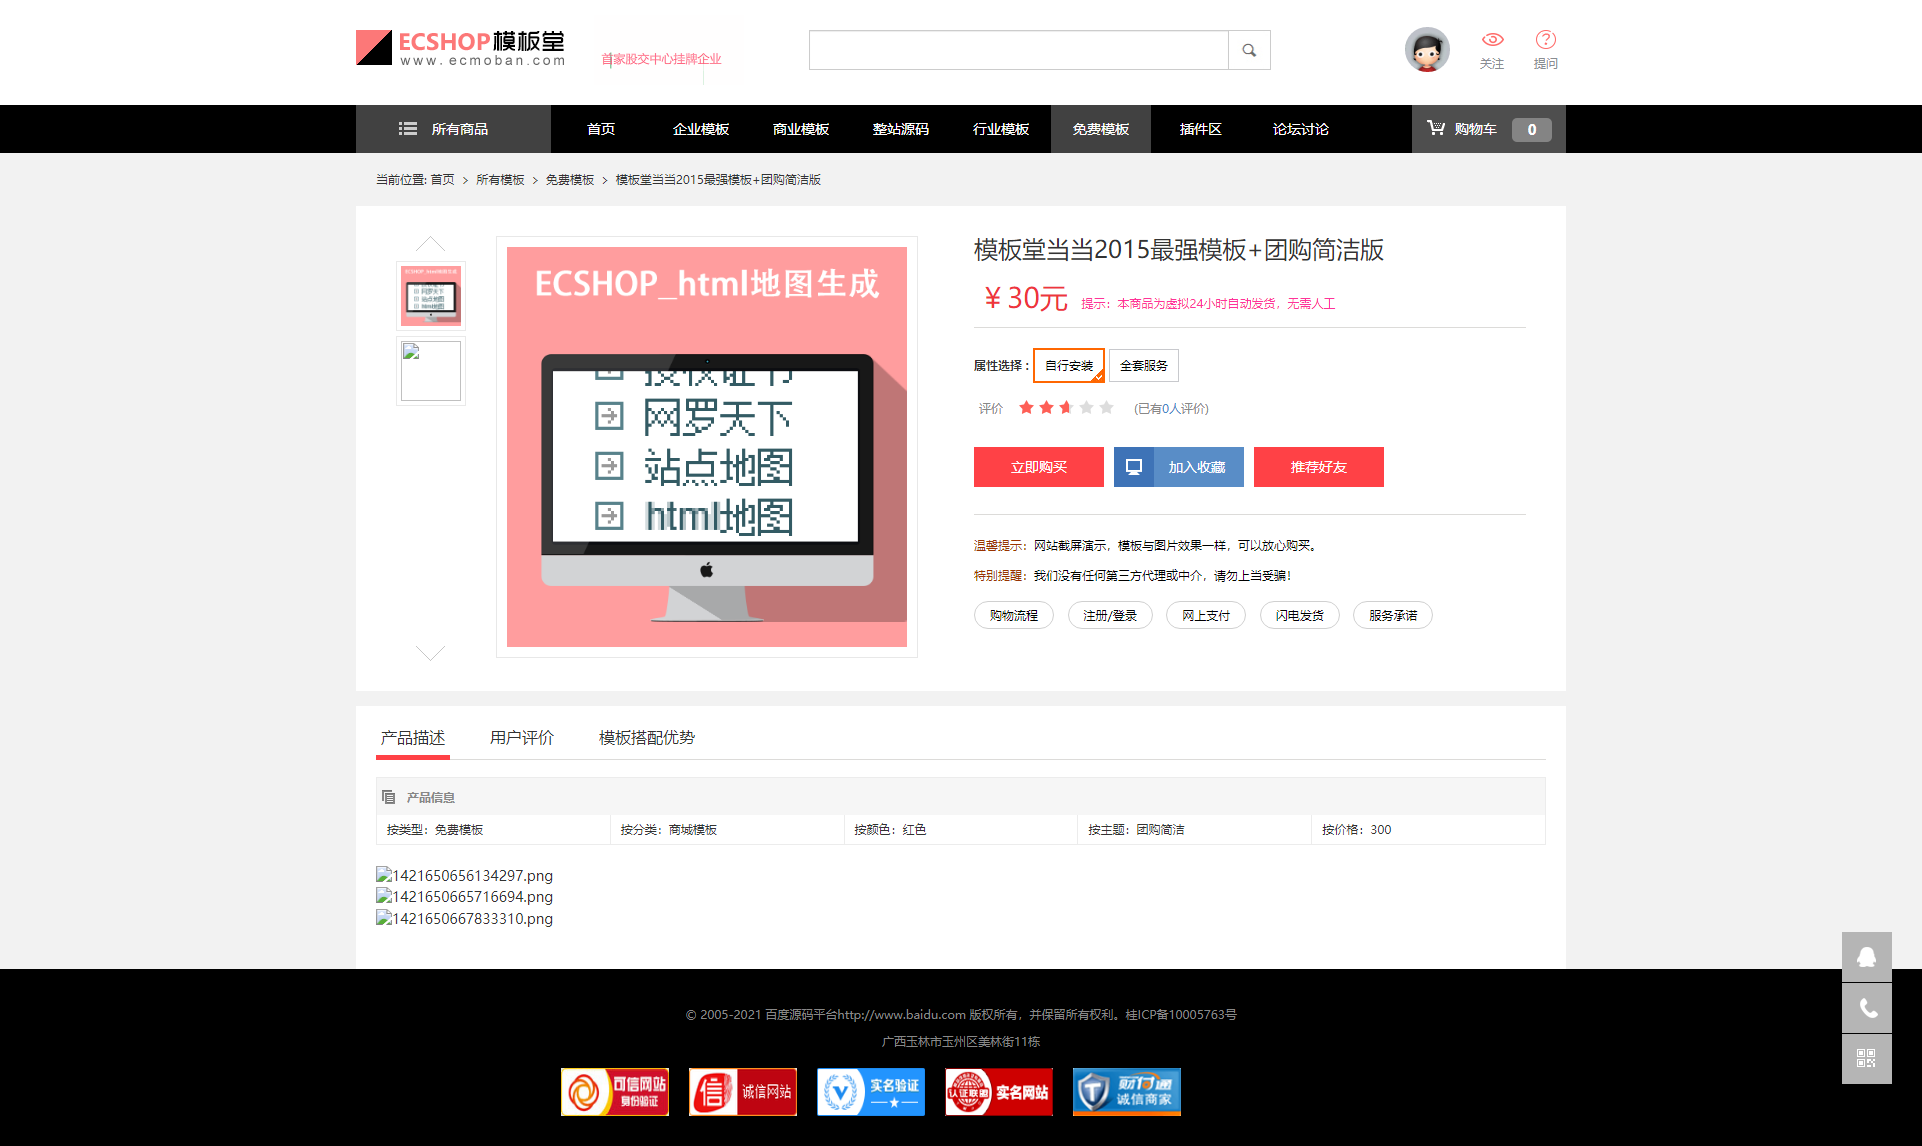Click the 1421650667833310.png image placeholder

465,919
